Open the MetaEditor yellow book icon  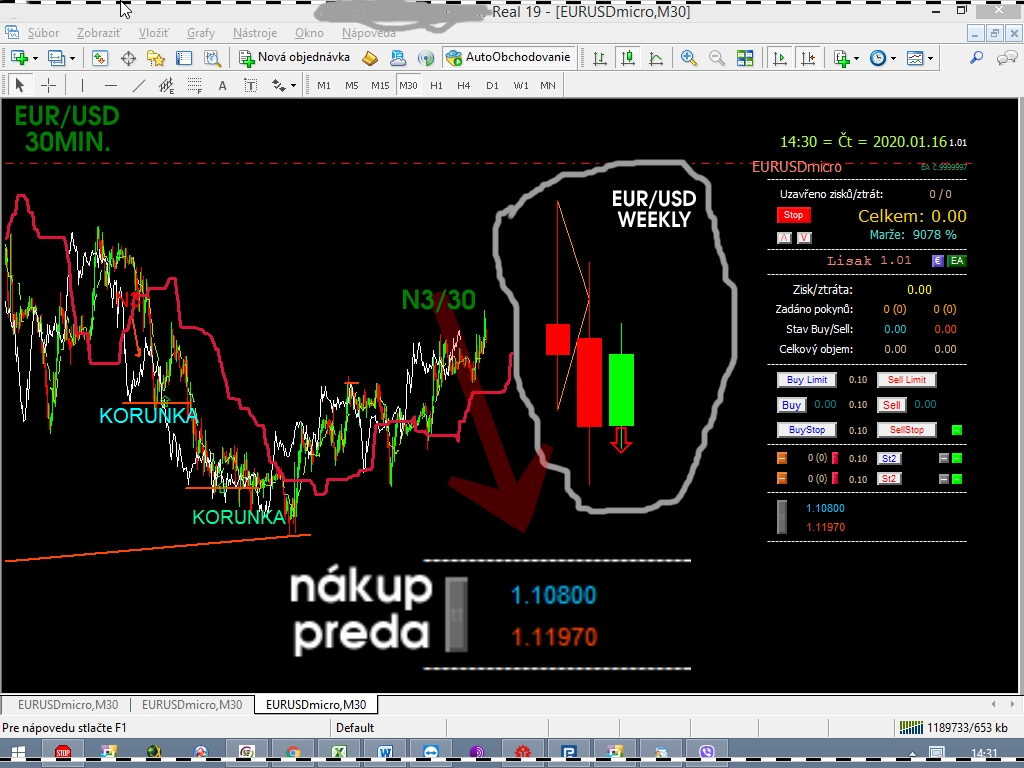(370, 58)
